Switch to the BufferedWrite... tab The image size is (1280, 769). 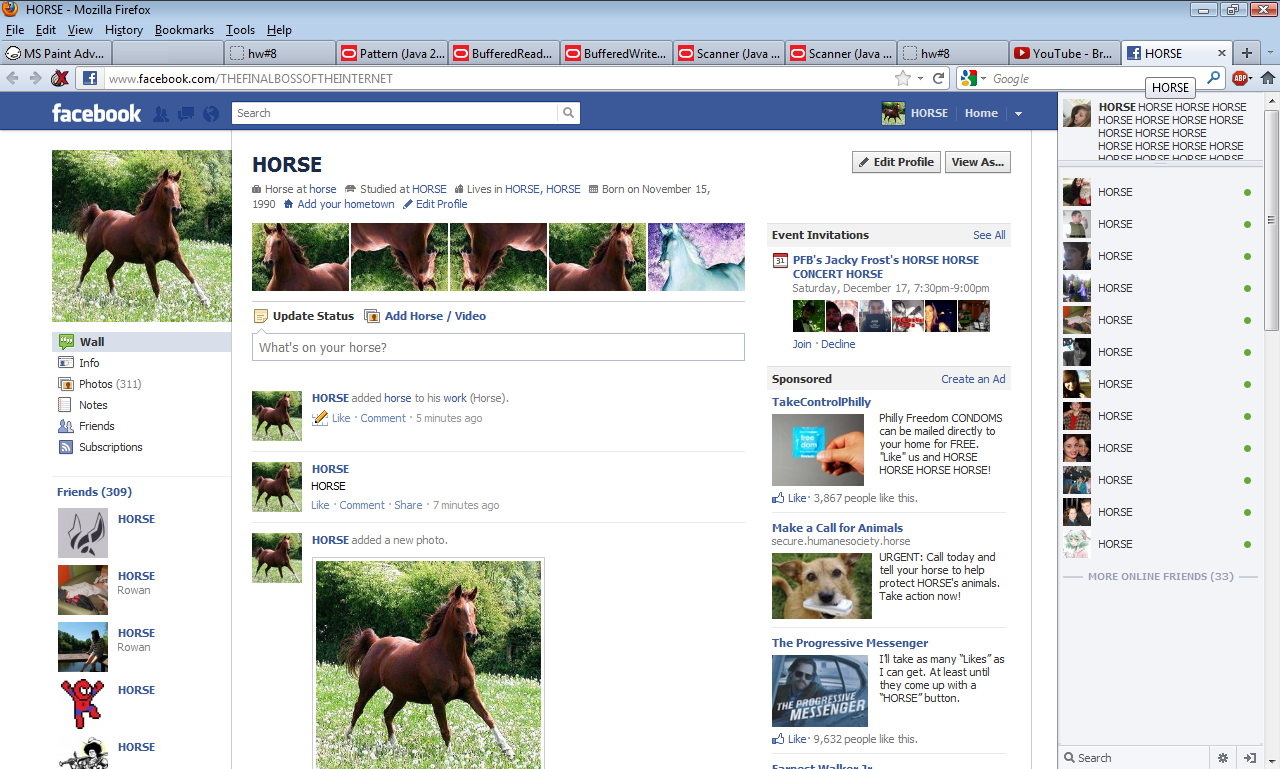tap(616, 53)
